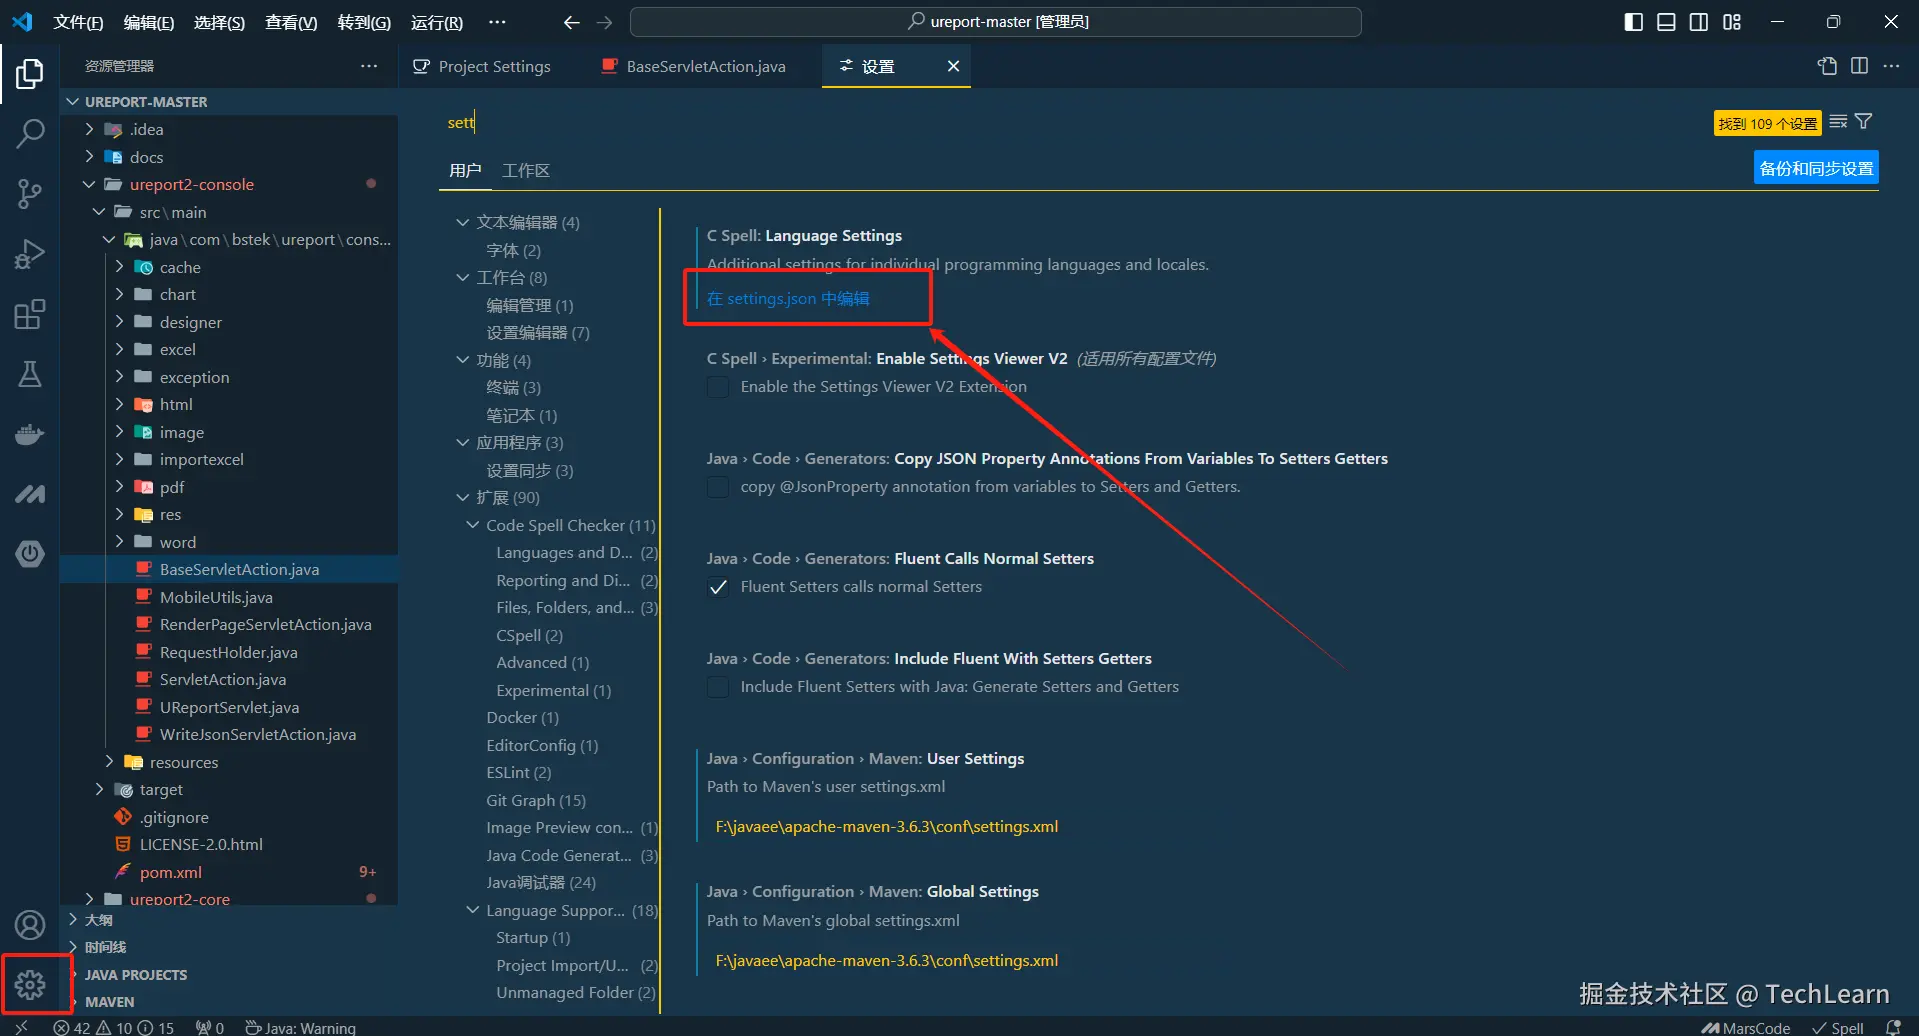
Task: Click MarsCode status bar item
Action: click(x=1745, y=1027)
